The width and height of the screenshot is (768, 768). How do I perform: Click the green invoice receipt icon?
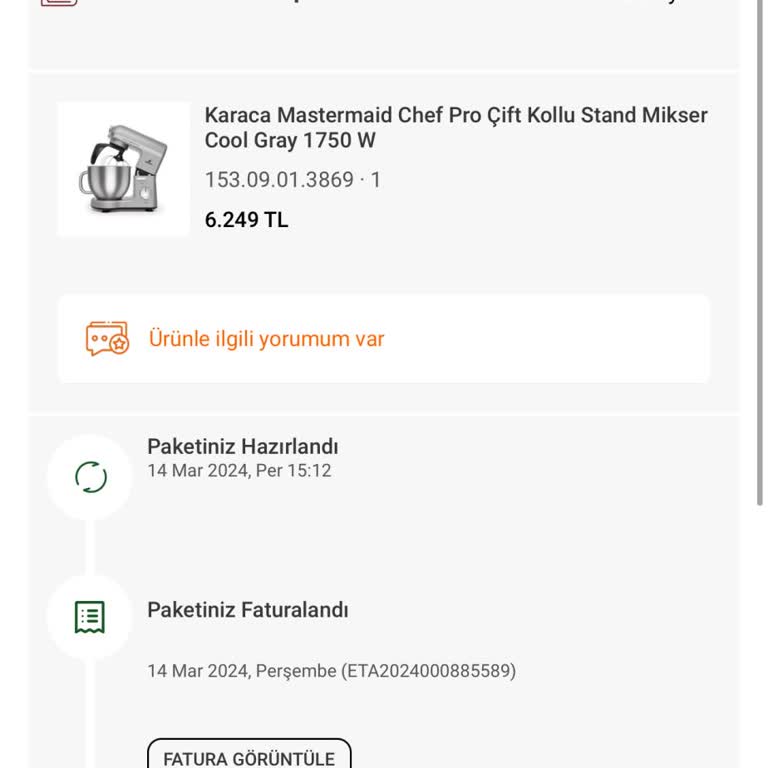pos(90,617)
